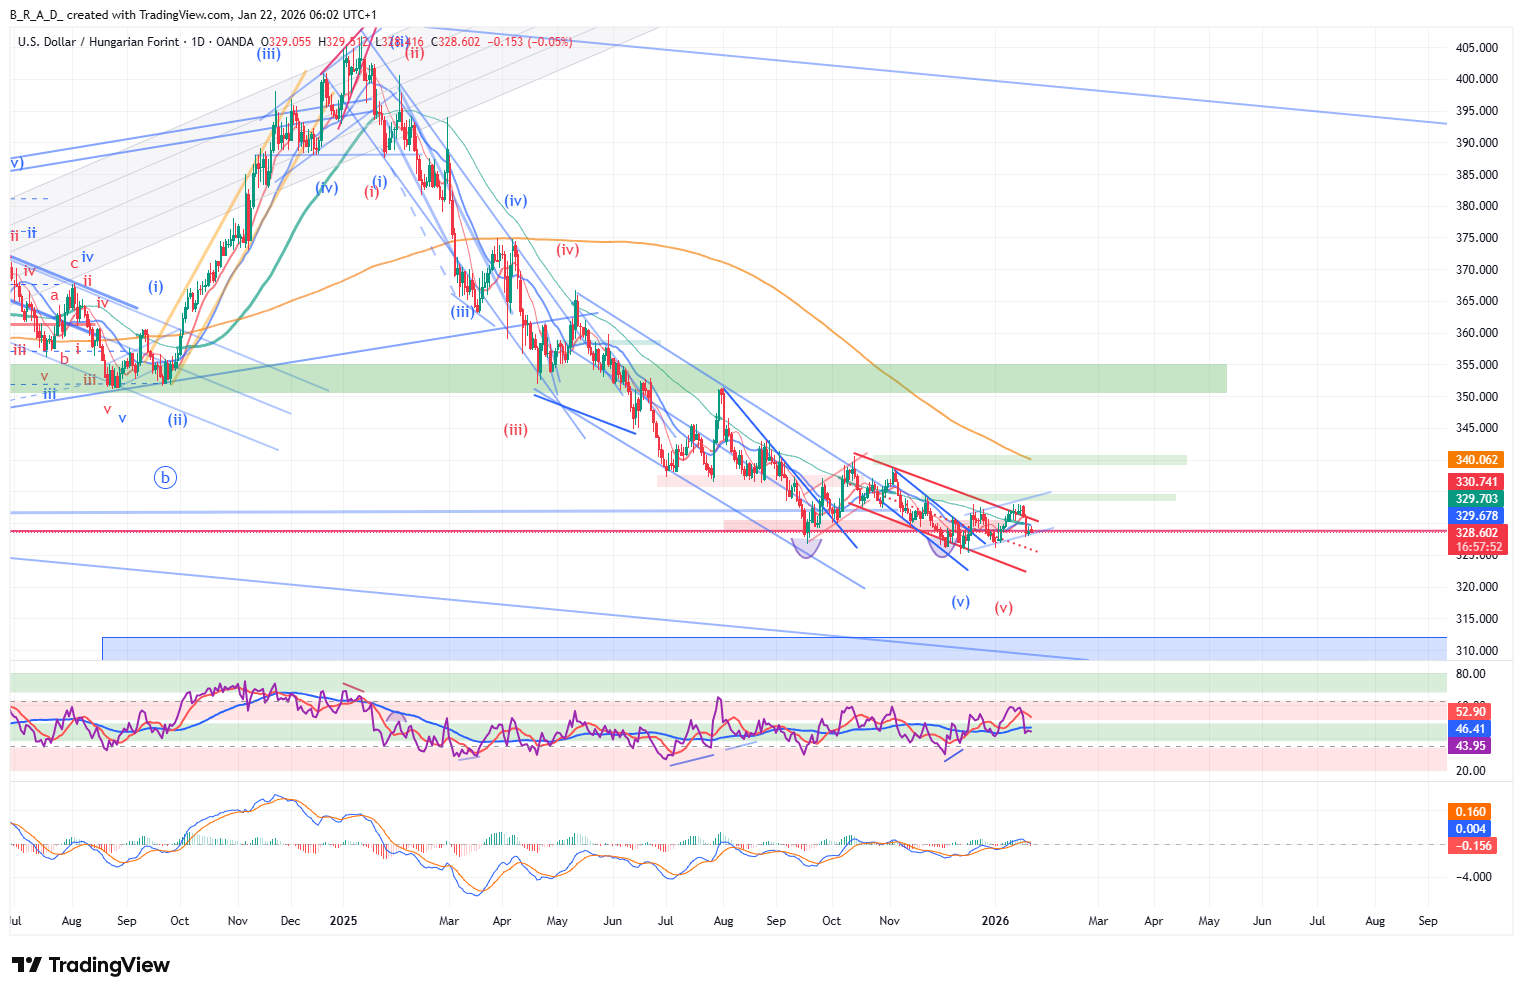This screenshot has height=995, width=1523.
Task: Click the orange 0.160 MACD value label
Action: (1470, 812)
